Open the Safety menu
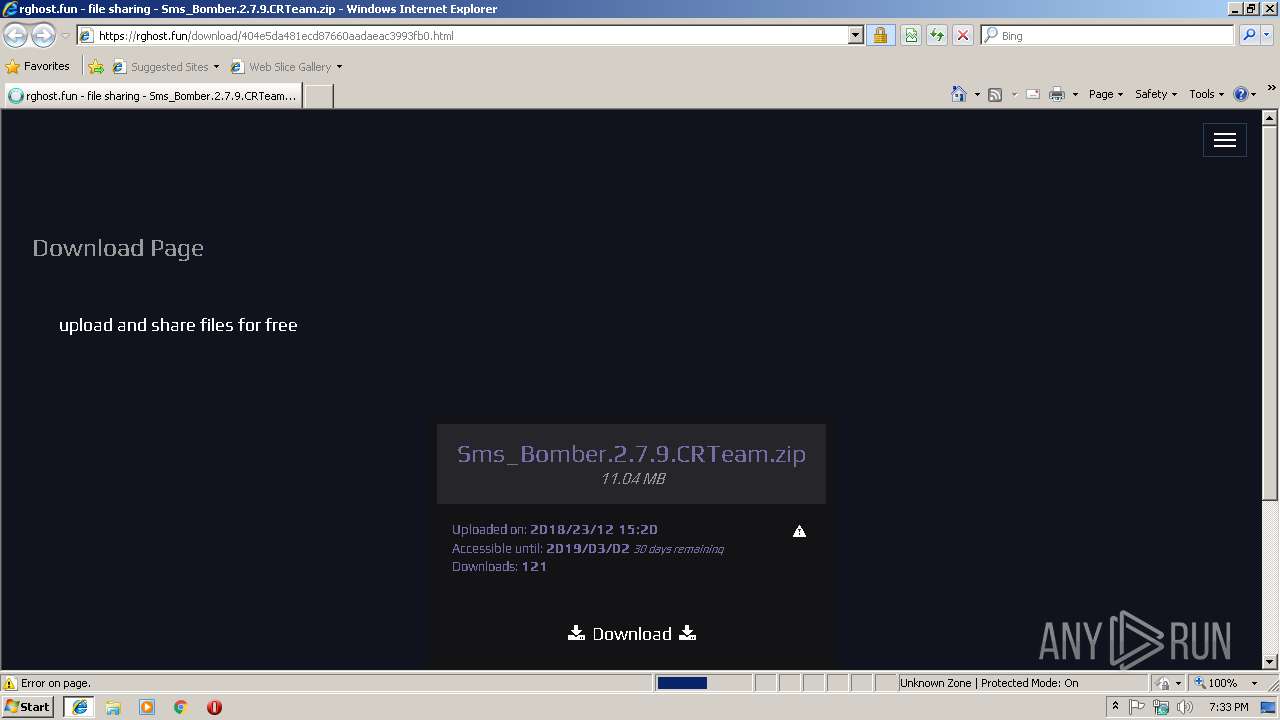This screenshot has width=1280, height=720. [x=1156, y=94]
